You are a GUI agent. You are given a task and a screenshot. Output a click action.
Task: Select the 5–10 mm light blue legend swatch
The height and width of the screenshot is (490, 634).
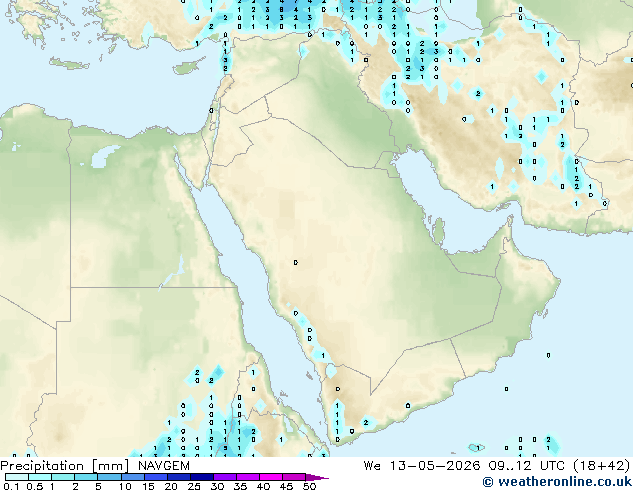click(109, 477)
